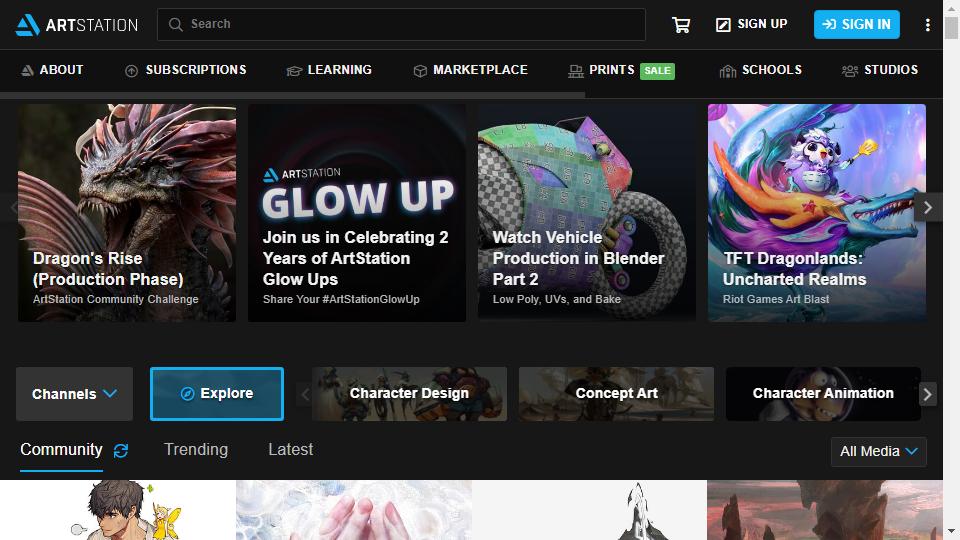This screenshot has width=960, height=540.
Task: Click the Learning graduation cap icon
Action: pos(294,71)
